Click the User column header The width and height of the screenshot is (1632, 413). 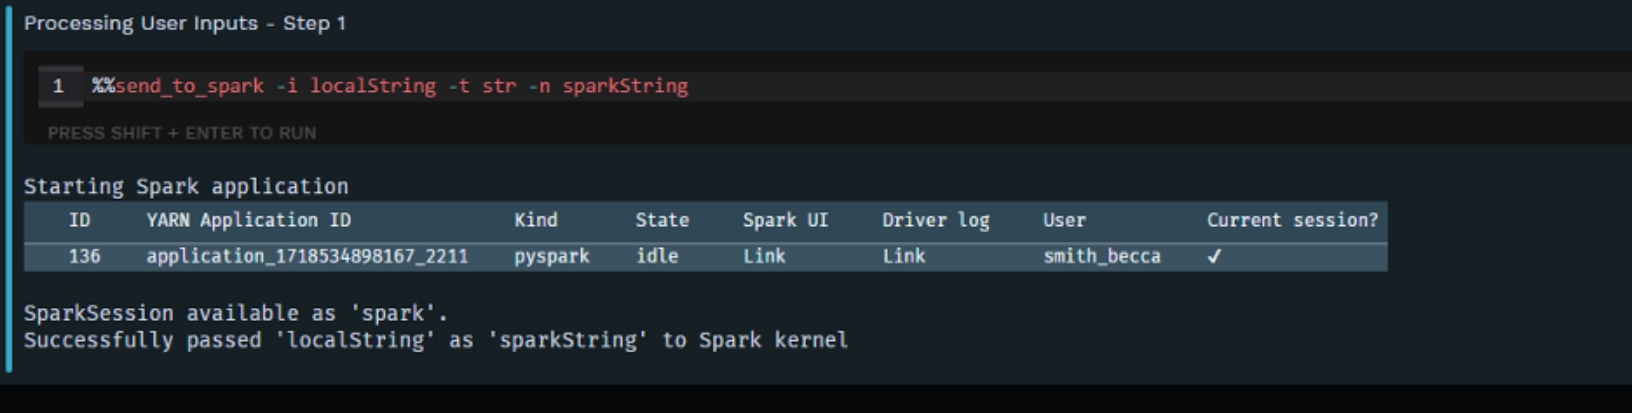[1064, 220]
